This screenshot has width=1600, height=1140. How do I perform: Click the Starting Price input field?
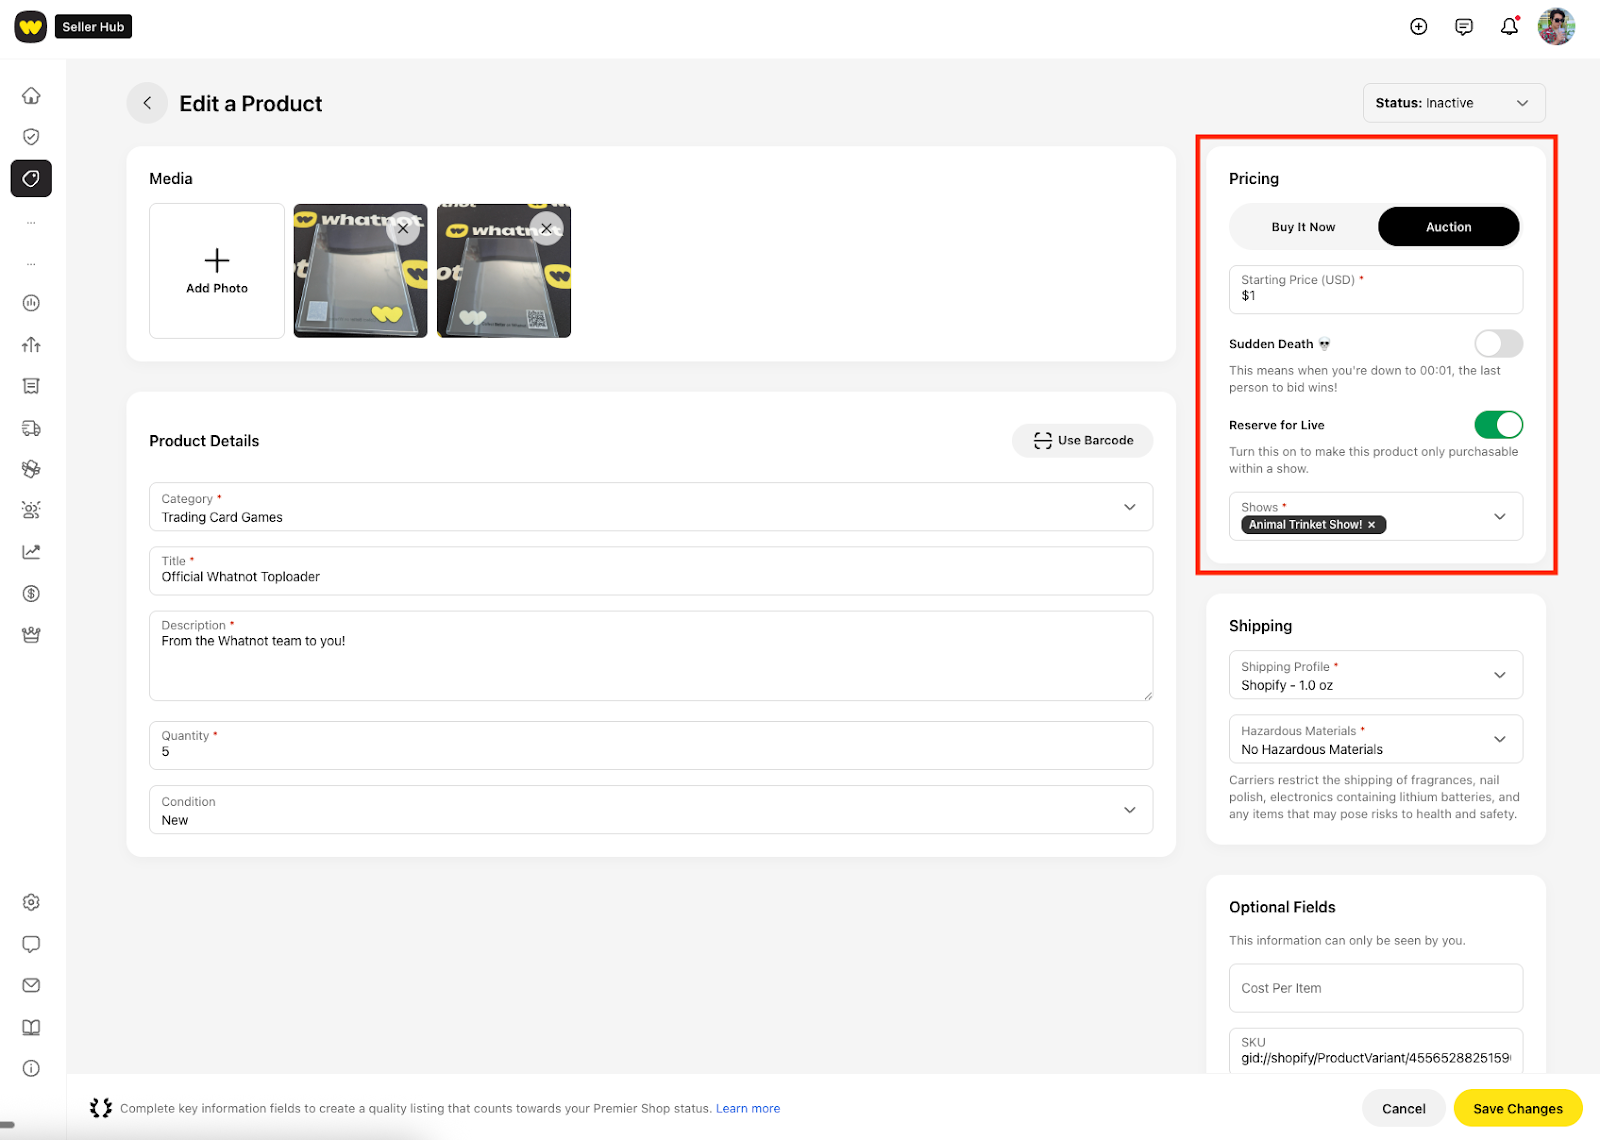pyautogui.click(x=1375, y=289)
